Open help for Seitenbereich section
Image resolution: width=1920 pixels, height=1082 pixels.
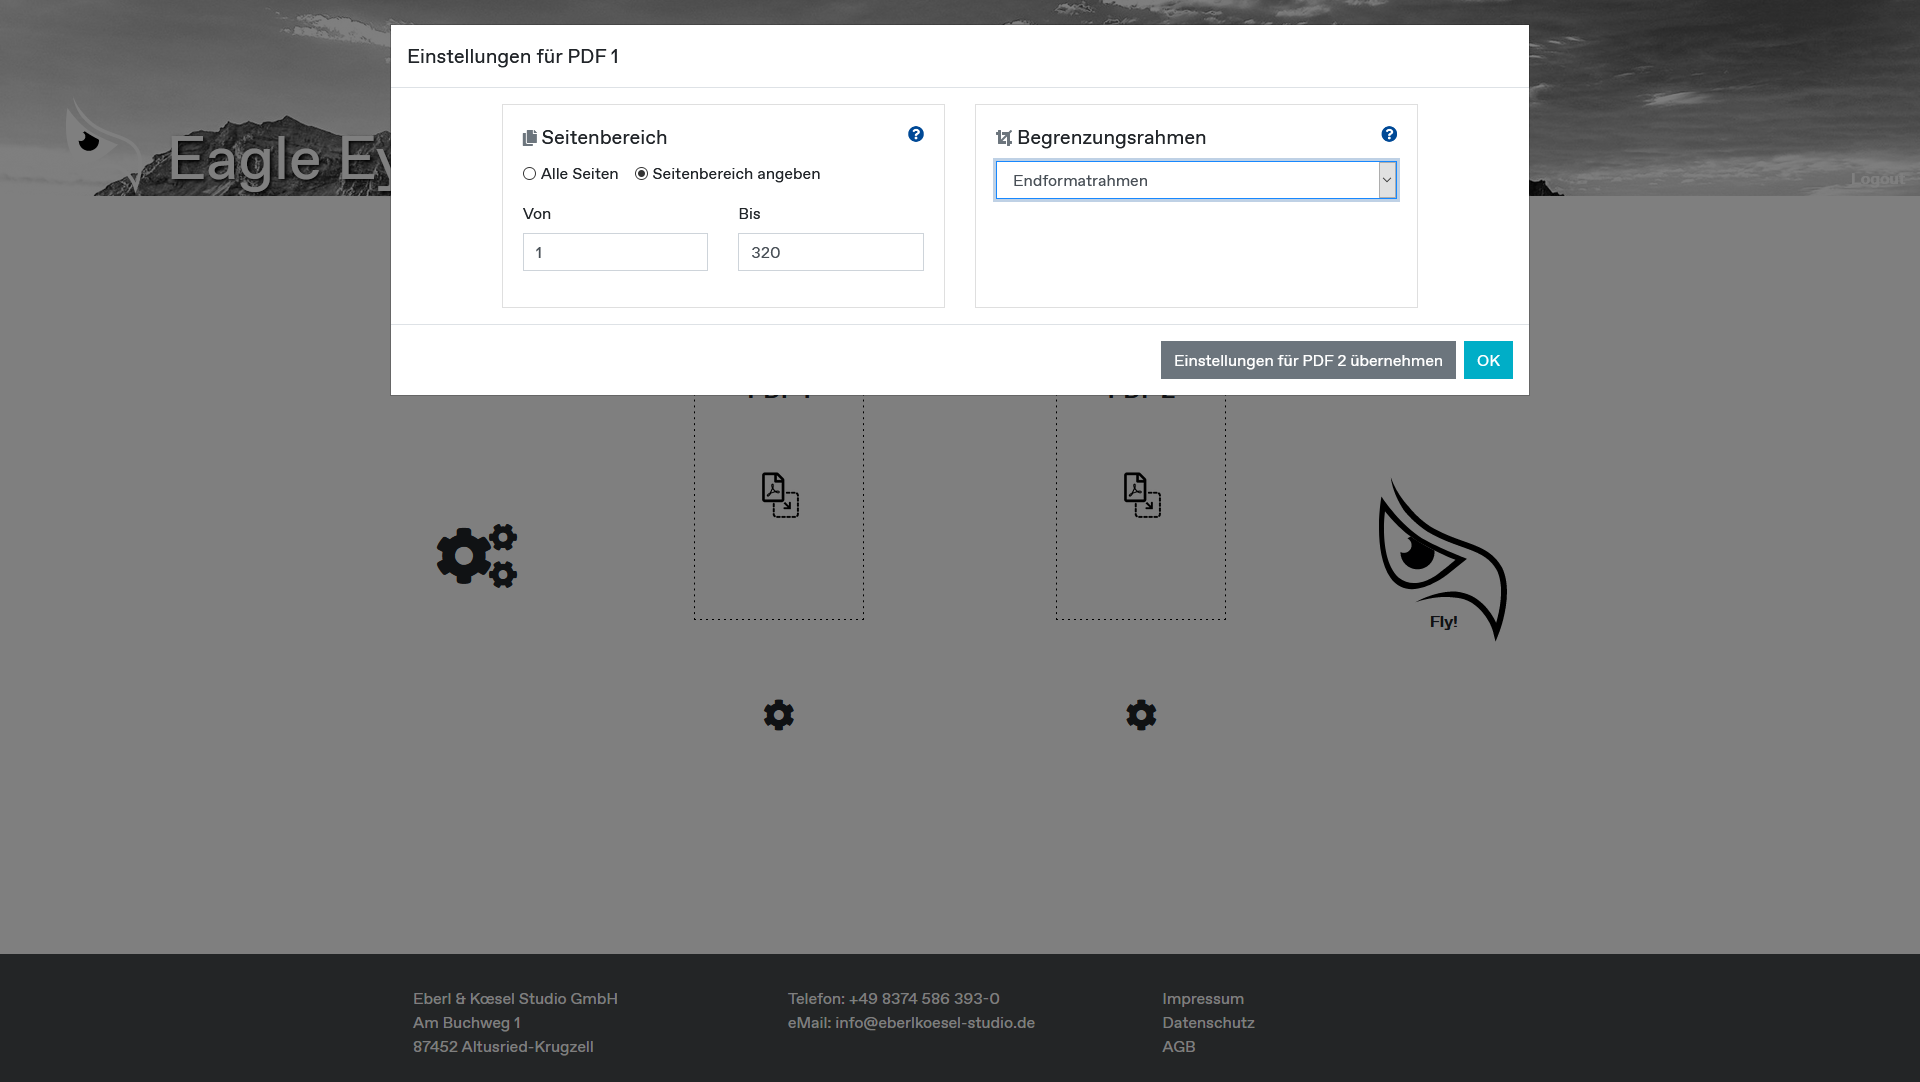click(916, 134)
